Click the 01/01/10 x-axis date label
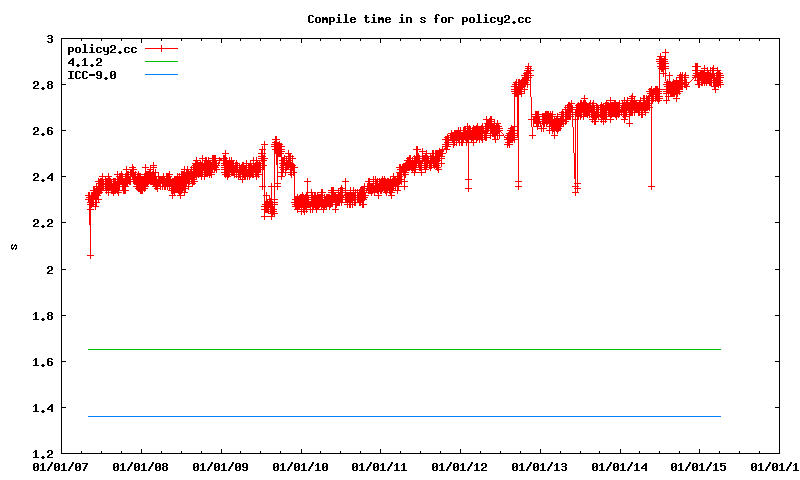This screenshot has height=480, width=800. pos(300,466)
